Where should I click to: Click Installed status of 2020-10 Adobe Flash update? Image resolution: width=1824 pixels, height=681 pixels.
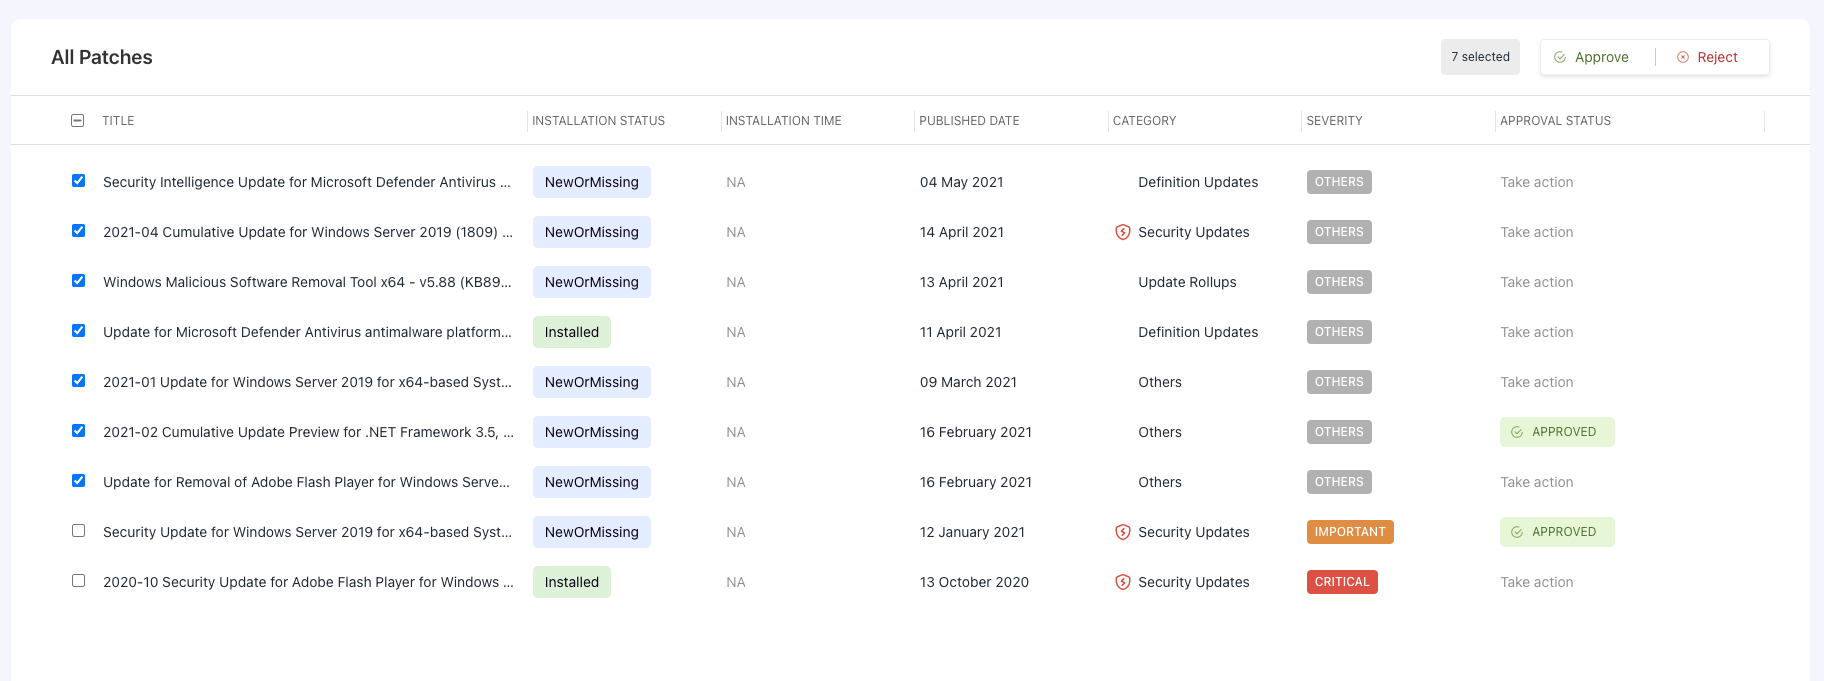click(x=572, y=582)
